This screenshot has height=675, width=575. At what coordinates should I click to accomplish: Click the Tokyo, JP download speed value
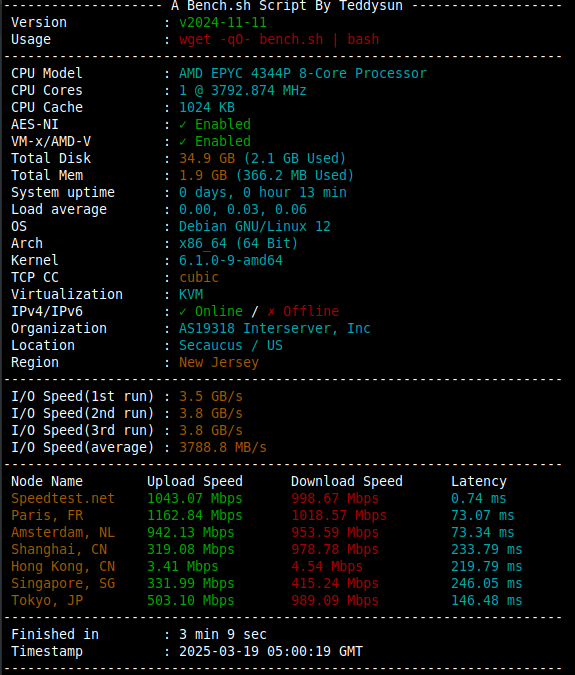pyautogui.click(x=335, y=601)
